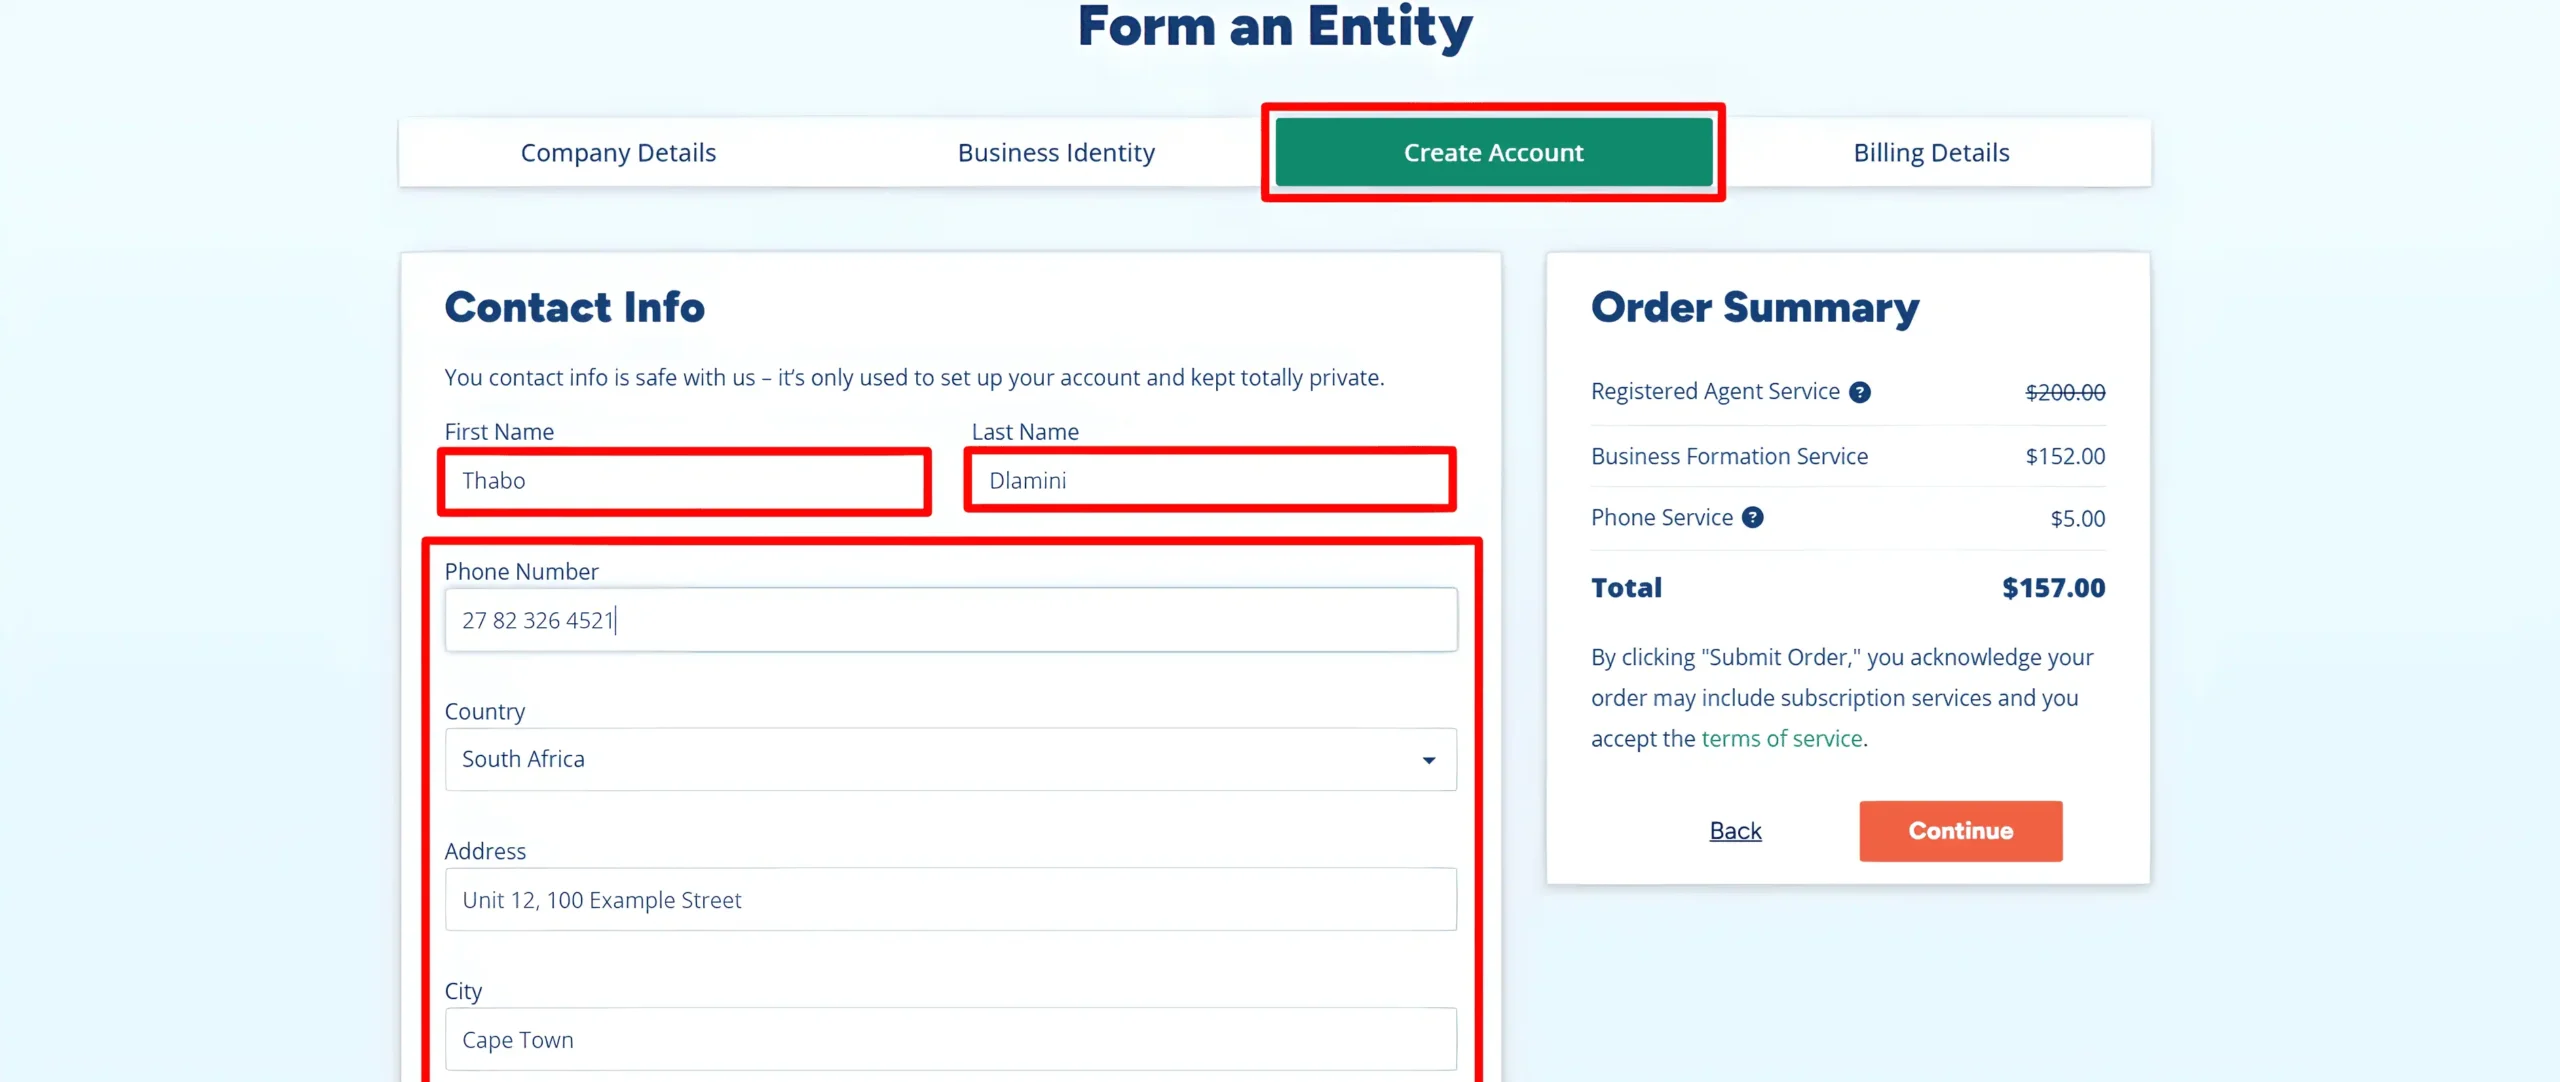2560x1082 pixels.
Task: Click the Contact Info heading
Action: coord(574,307)
